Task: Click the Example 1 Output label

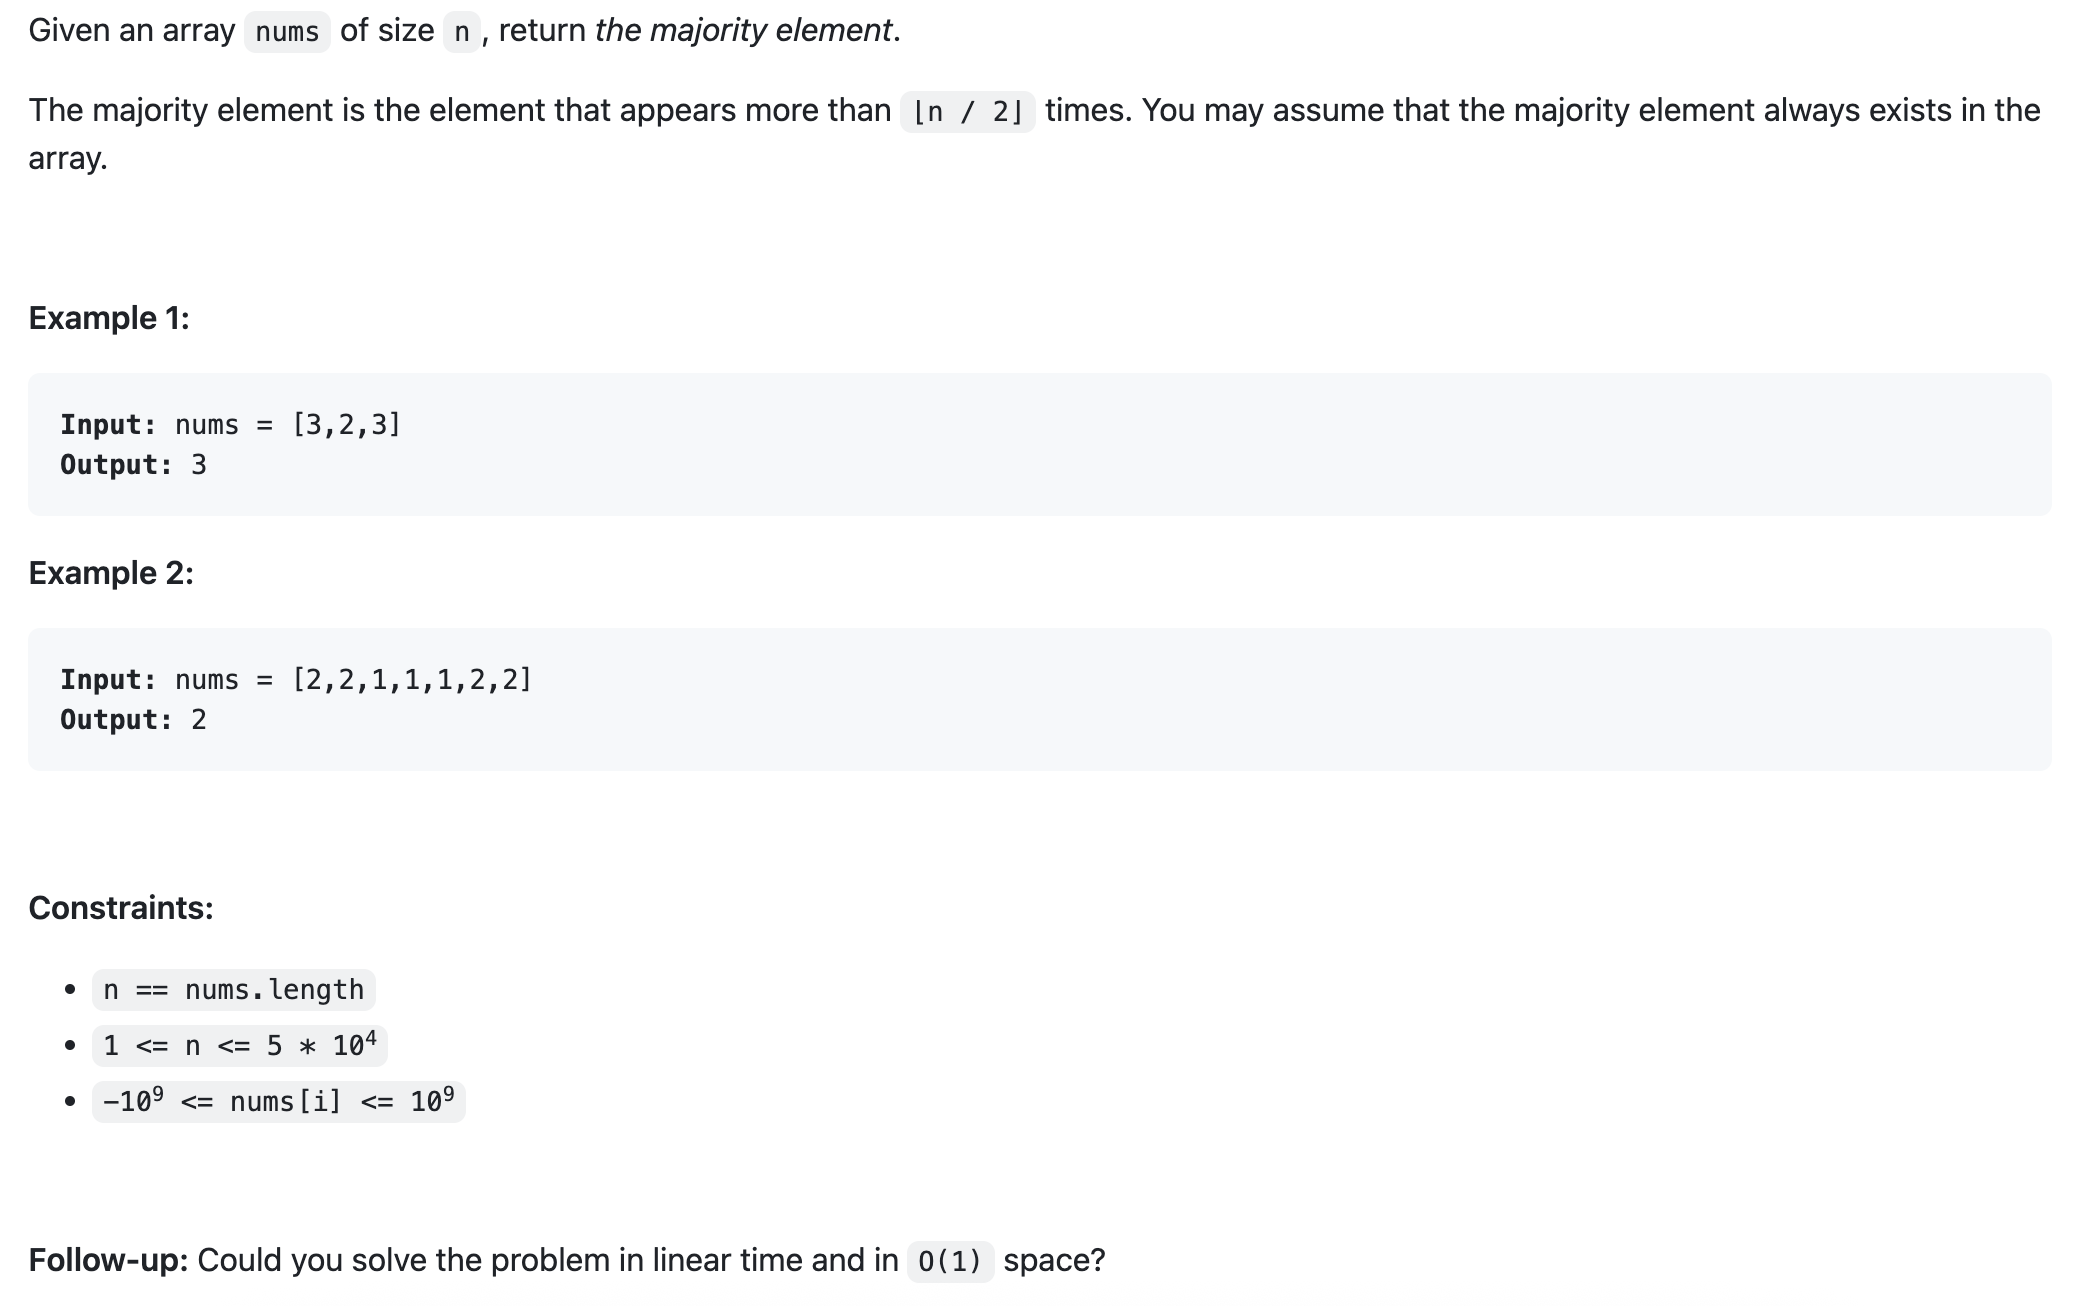Action: point(116,465)
